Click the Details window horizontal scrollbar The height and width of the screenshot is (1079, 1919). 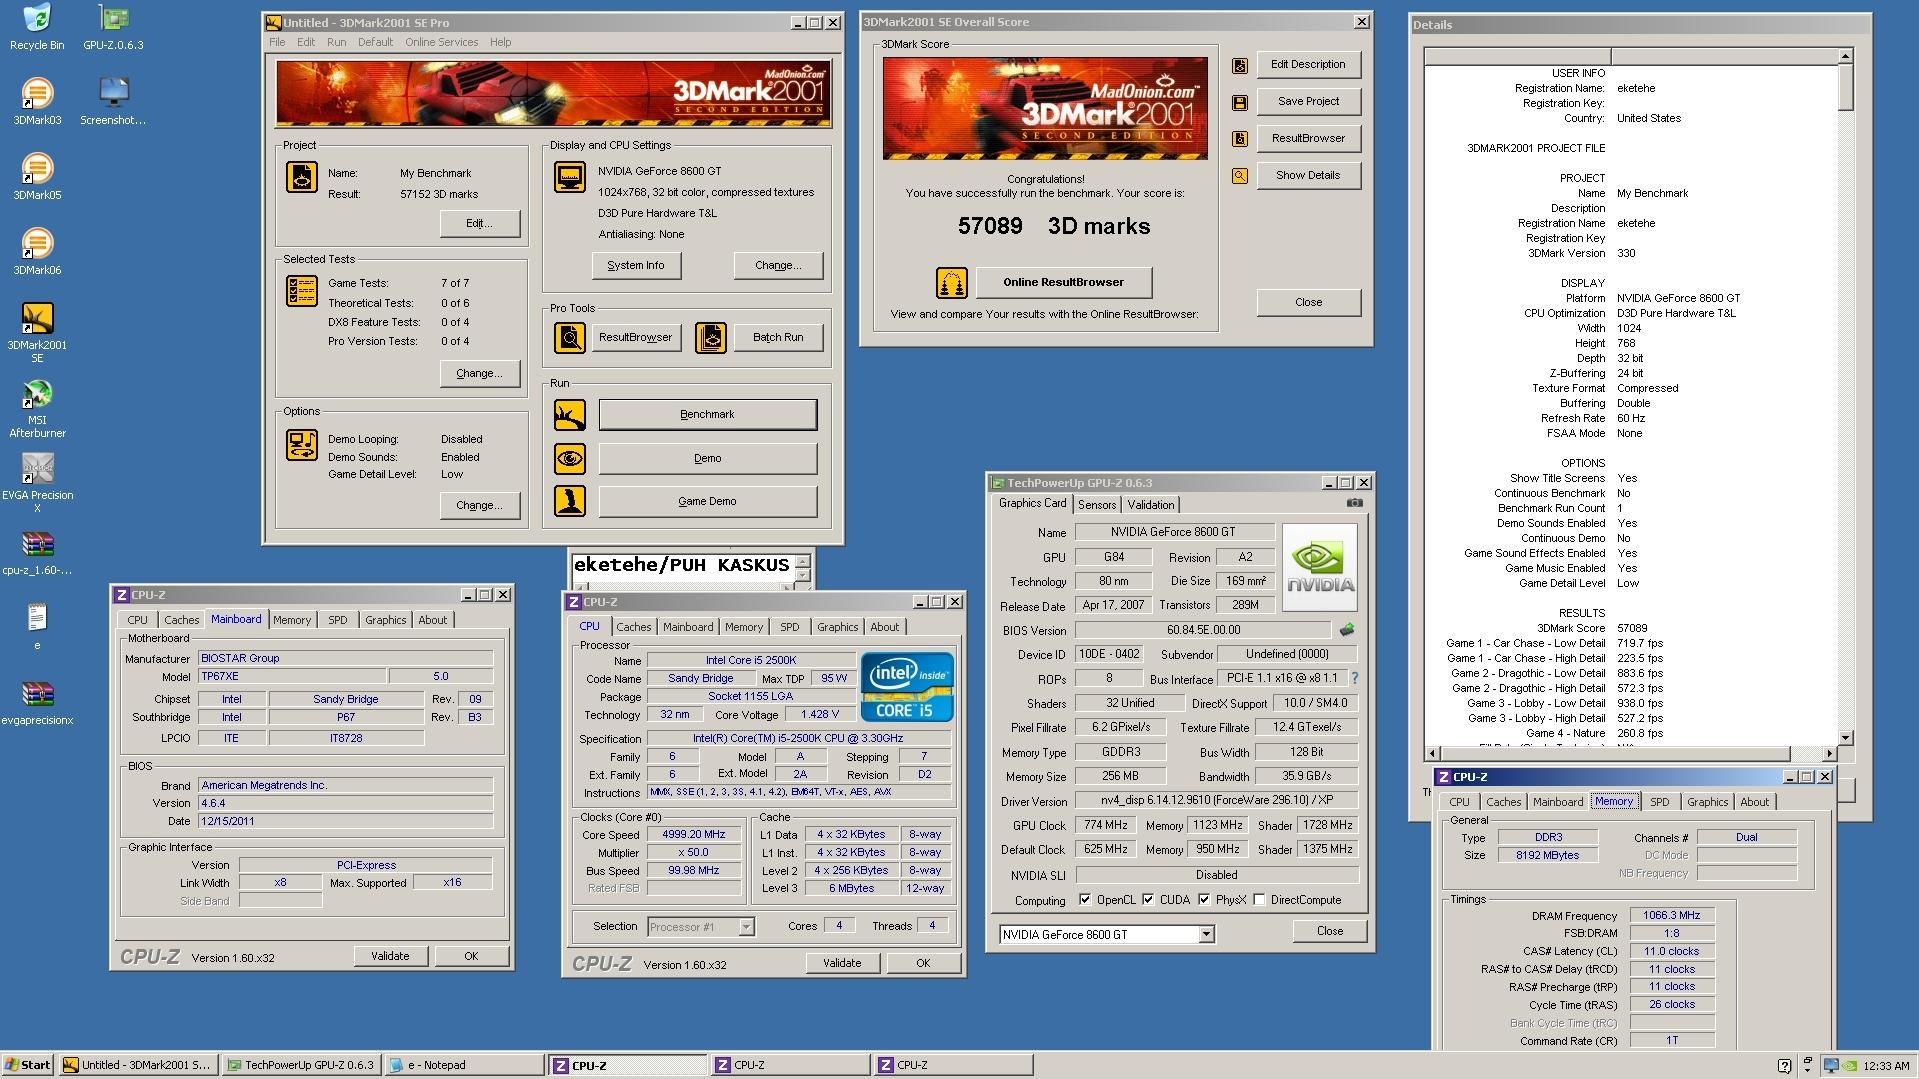coord(1630,753)
